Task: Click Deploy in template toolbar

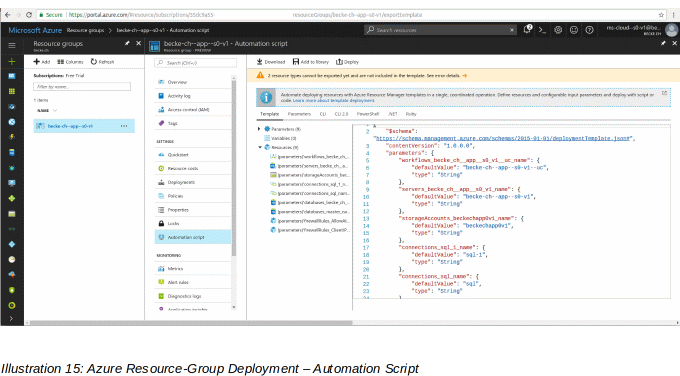Action: 347,62
